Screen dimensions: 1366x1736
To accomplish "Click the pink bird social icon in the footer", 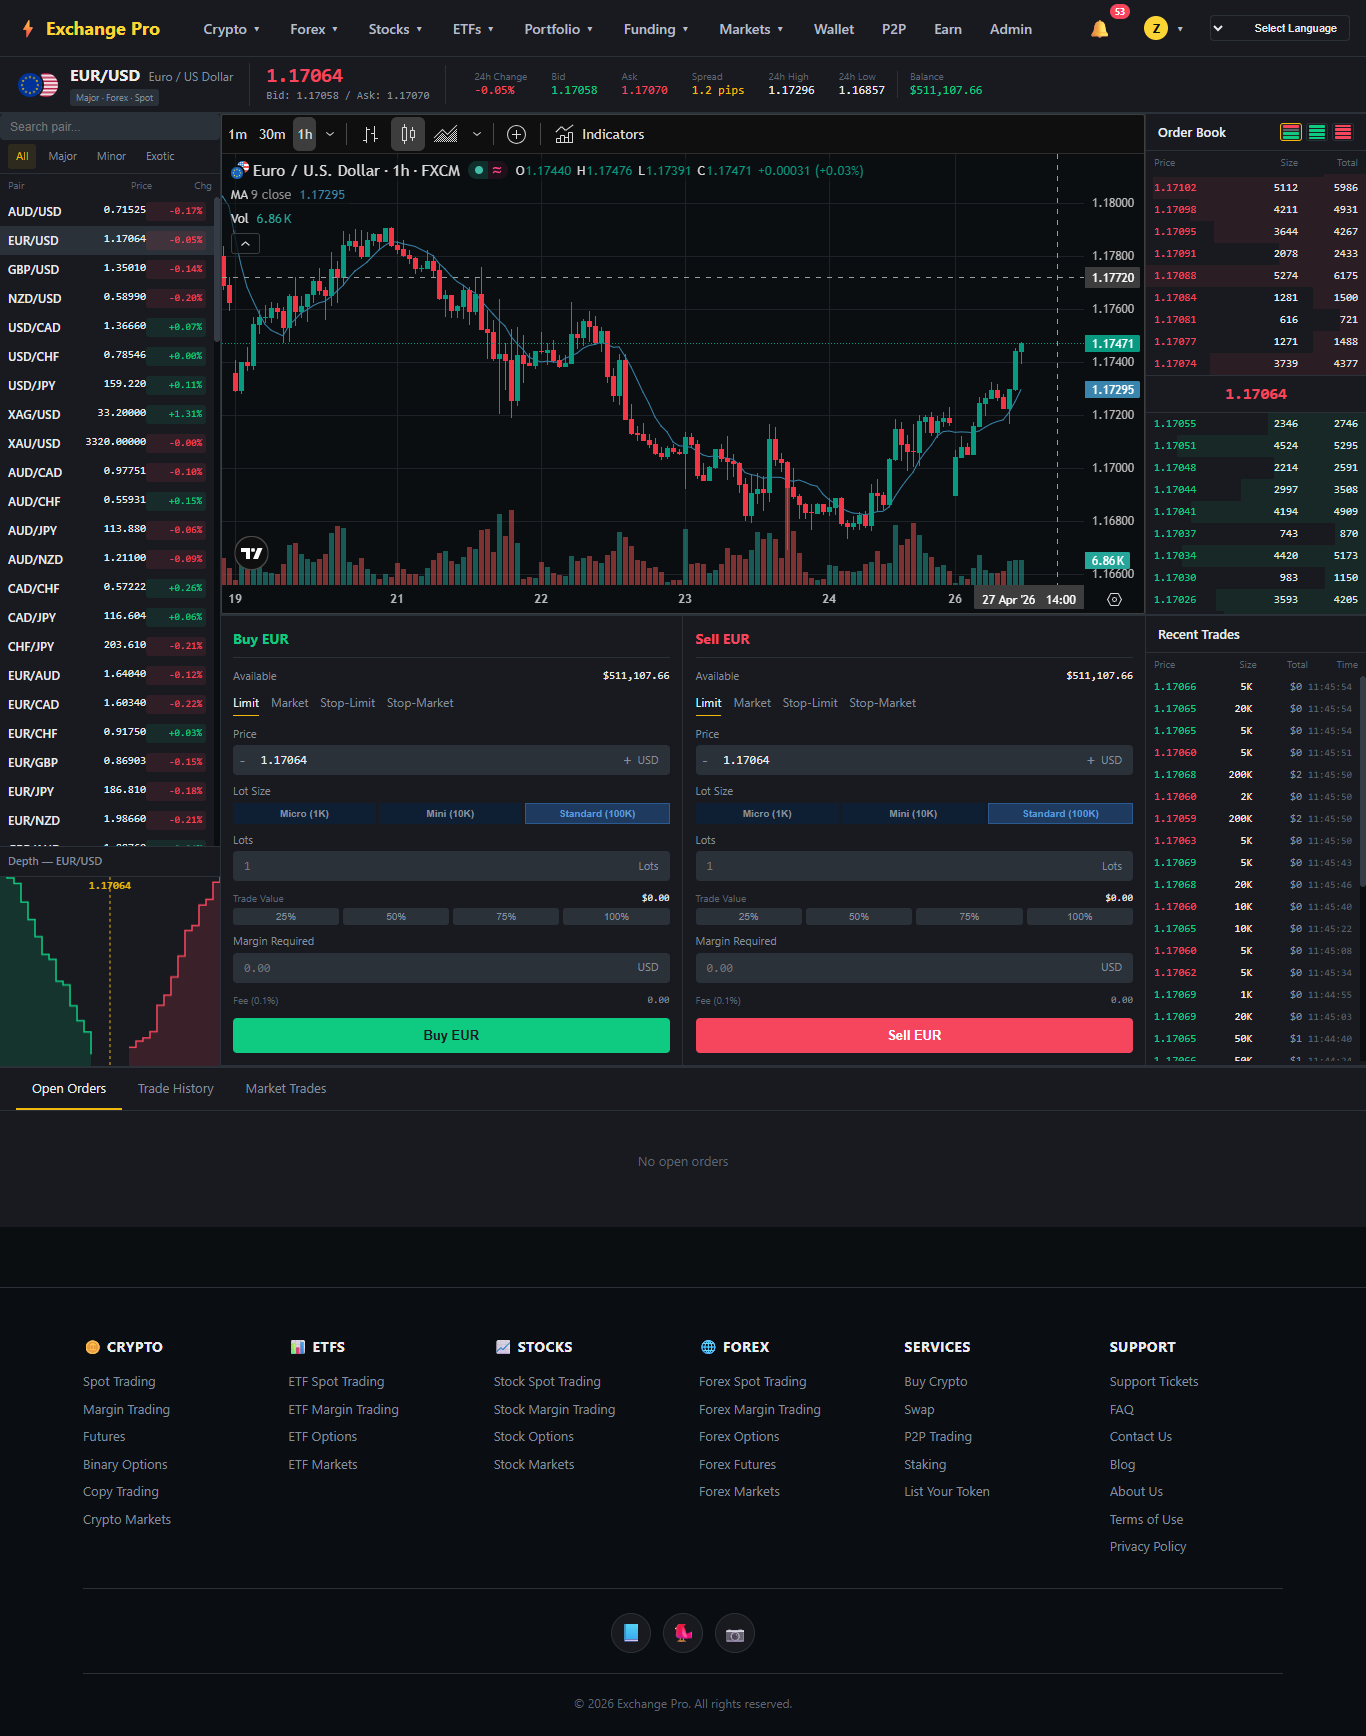I will (x=683, y=1633).
